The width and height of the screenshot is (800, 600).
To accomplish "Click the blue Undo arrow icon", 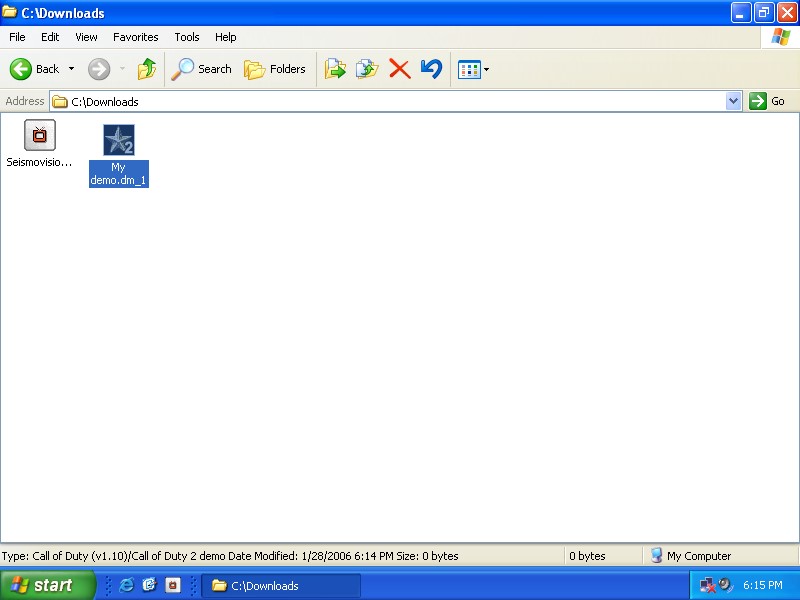I will [x=431, y=69].
